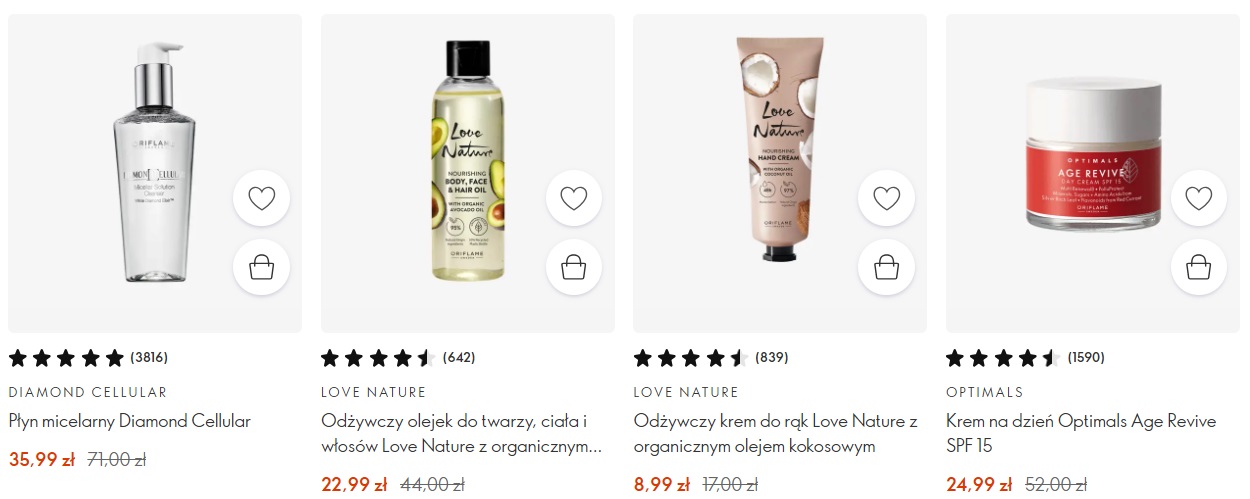Add Love Nature avocado oil to bag

coord(574,267)
